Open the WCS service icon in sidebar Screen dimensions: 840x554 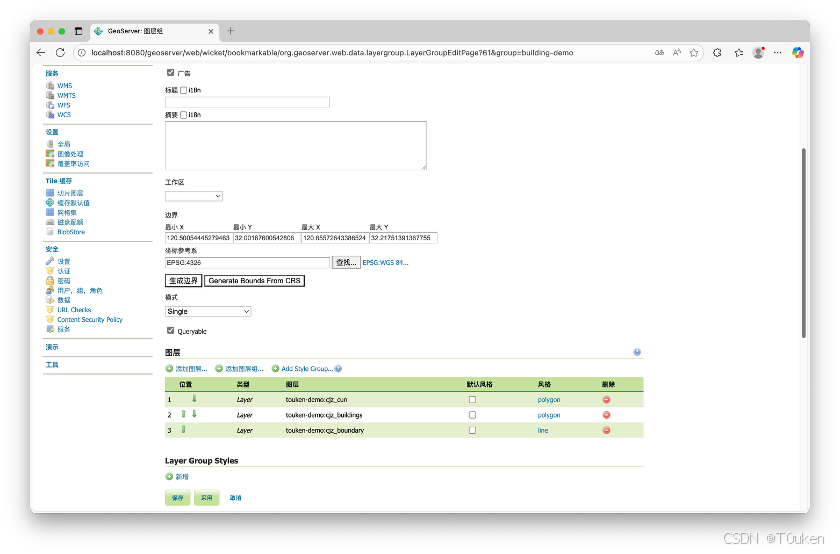click(50, 115)
